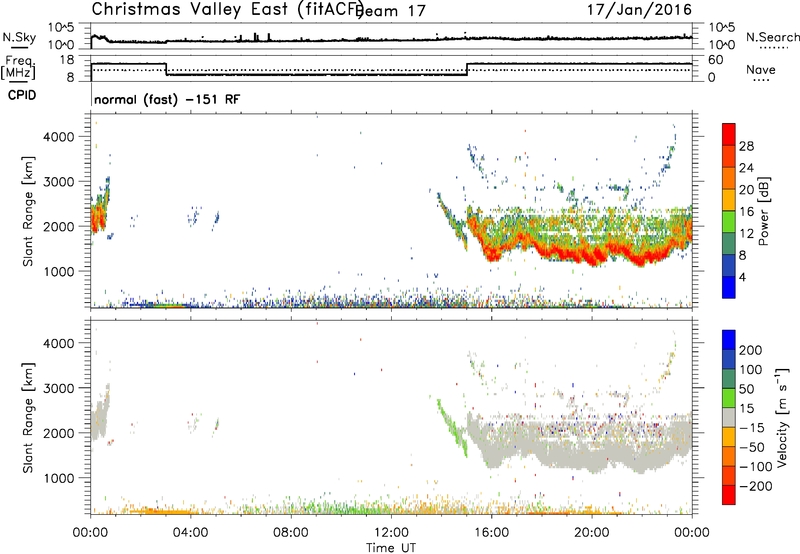Select the 'Power [dB]' color bar title
Image resolution: width=800 pixels, height=554 pixels.
[763, 211]
